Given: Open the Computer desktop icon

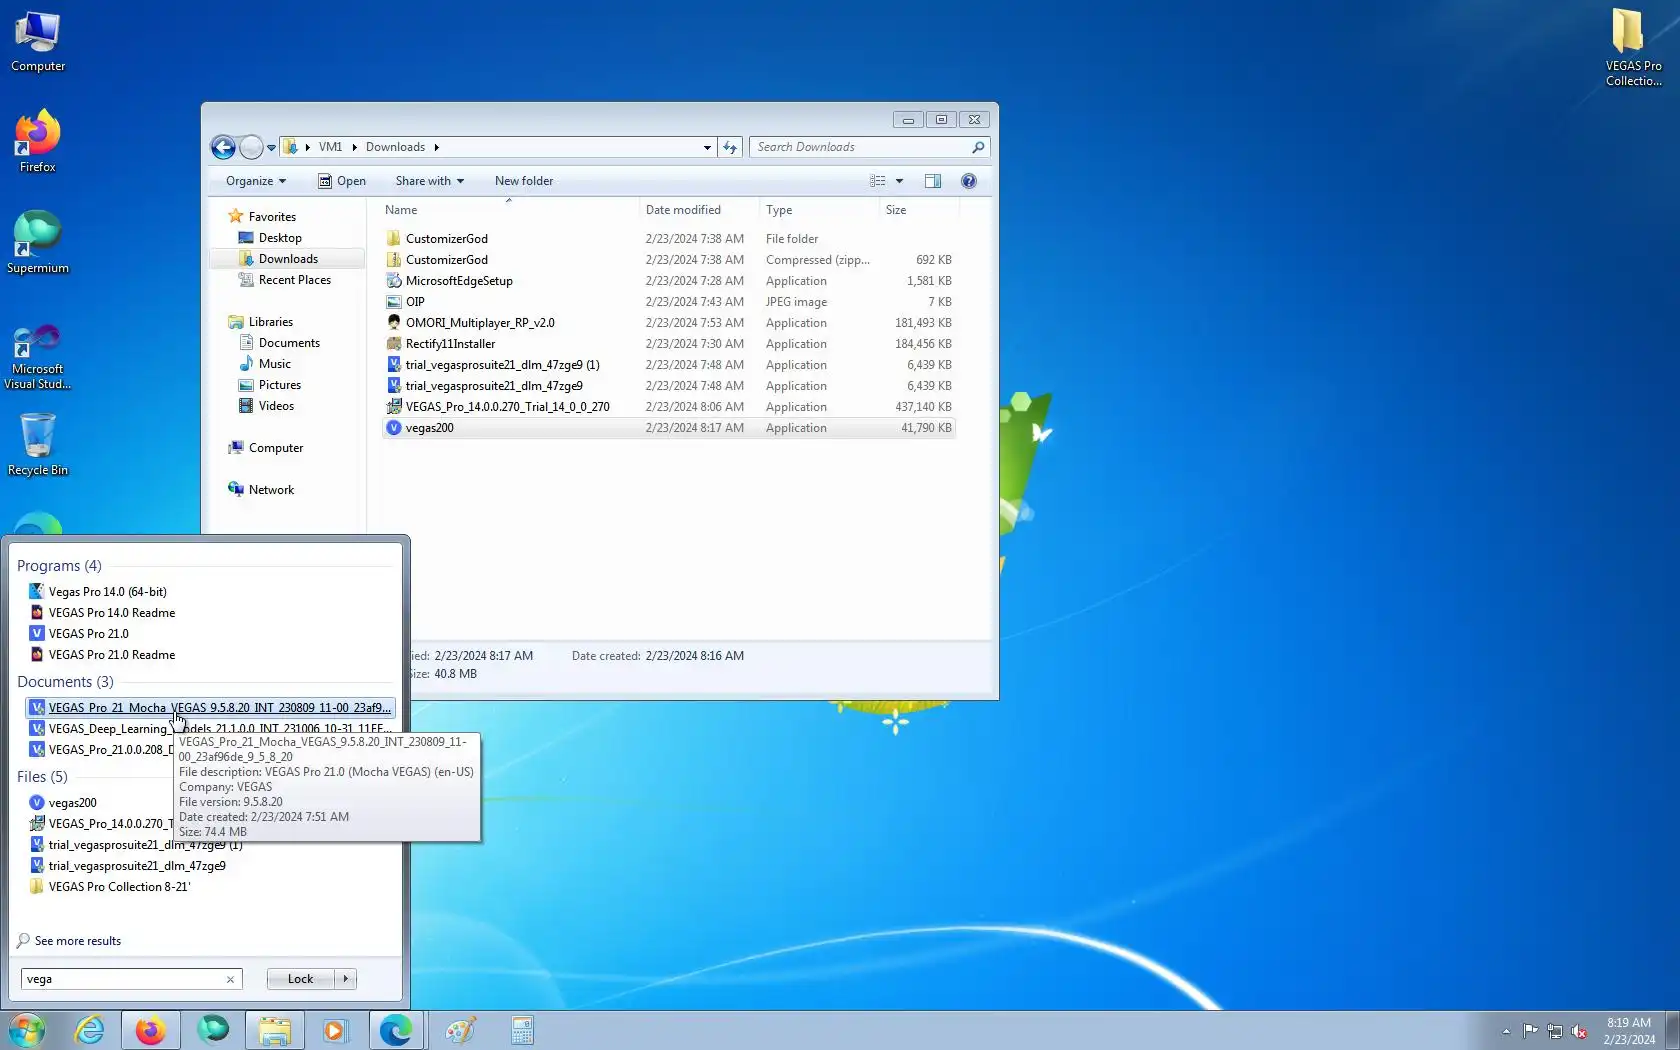Looking at the screenshot, I should point(38,42).
